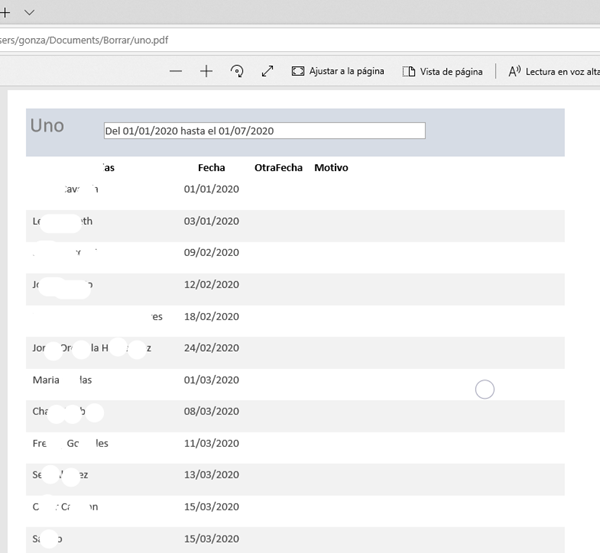Click the date range text field
This screenshot has width=600, height=553.
pyautogui.click(x=264, y=131)
